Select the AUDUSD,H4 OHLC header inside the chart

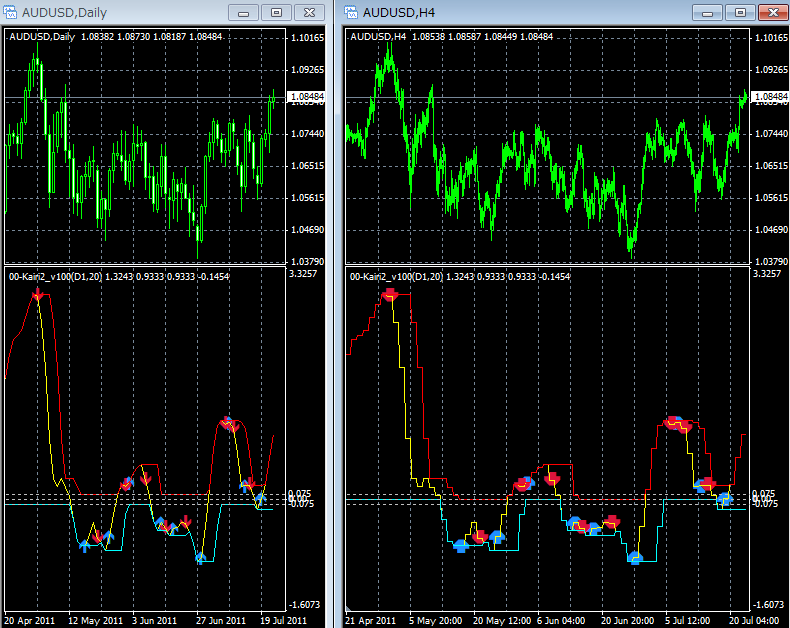pyautogui.click(x=451, y=37)
